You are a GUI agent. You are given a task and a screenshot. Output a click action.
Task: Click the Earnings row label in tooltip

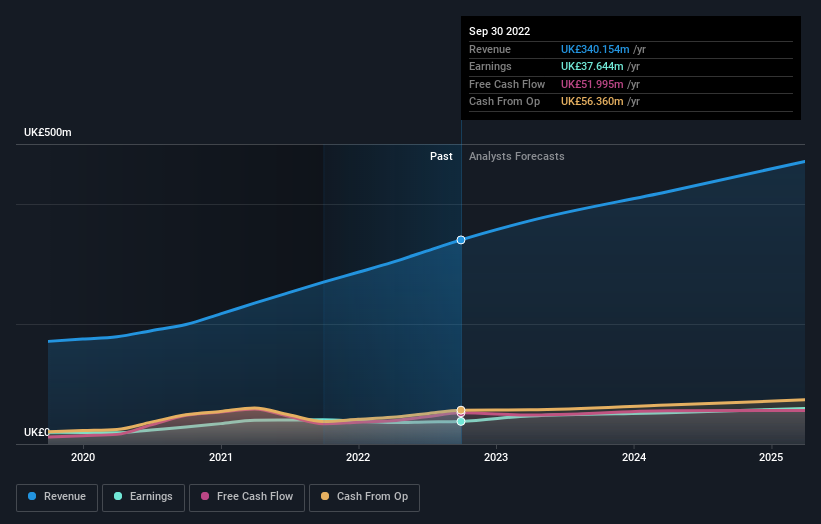[x=490, y=66]
